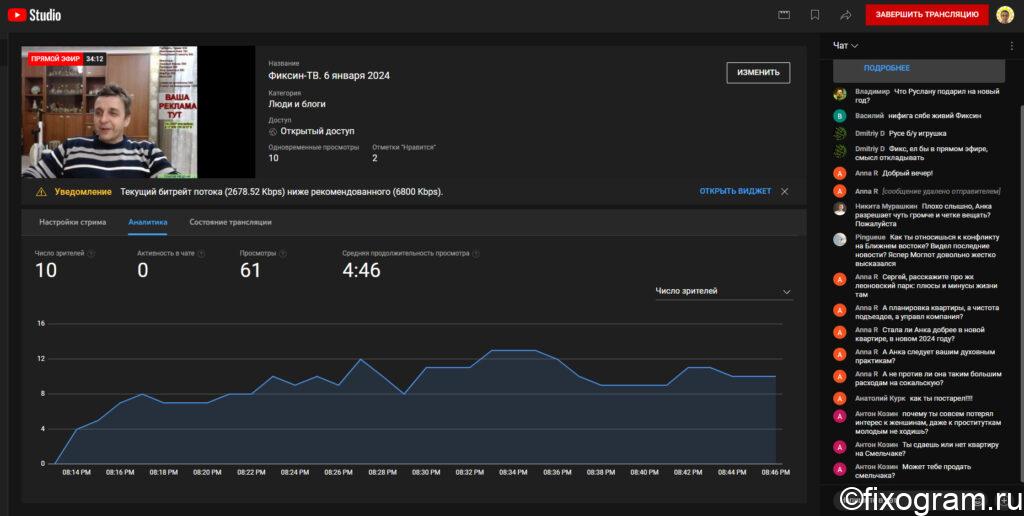Click the bookmark icon in top bar
The height and width of the screenshot is (516, 1024).
pyautogui.click(x=815, y=14)
